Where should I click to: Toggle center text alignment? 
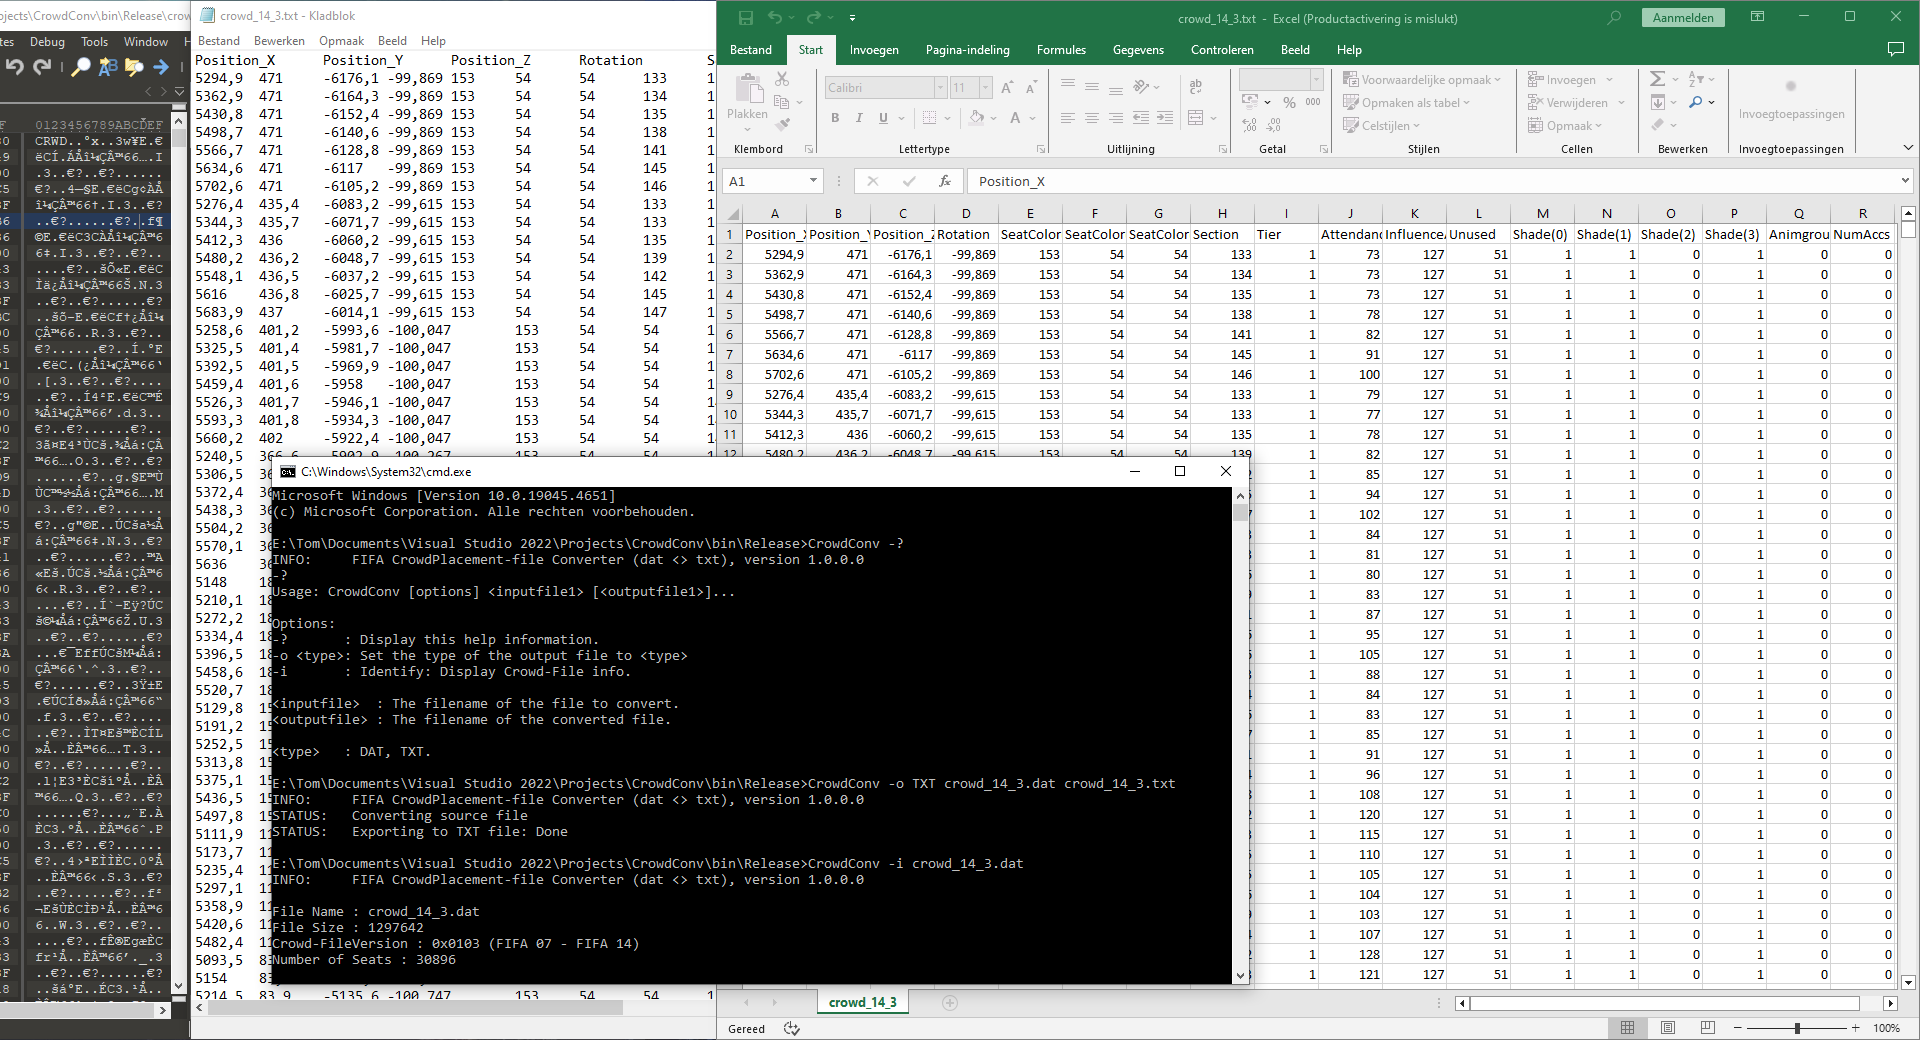pyautogui.click(x=1092, y=118)
